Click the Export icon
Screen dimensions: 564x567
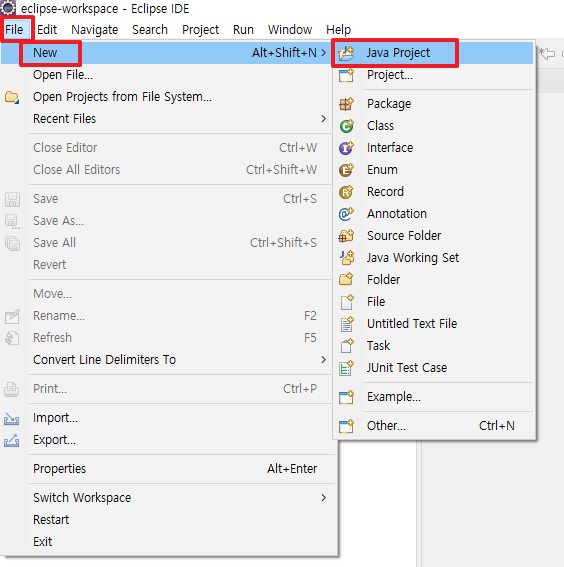(12, 440)
